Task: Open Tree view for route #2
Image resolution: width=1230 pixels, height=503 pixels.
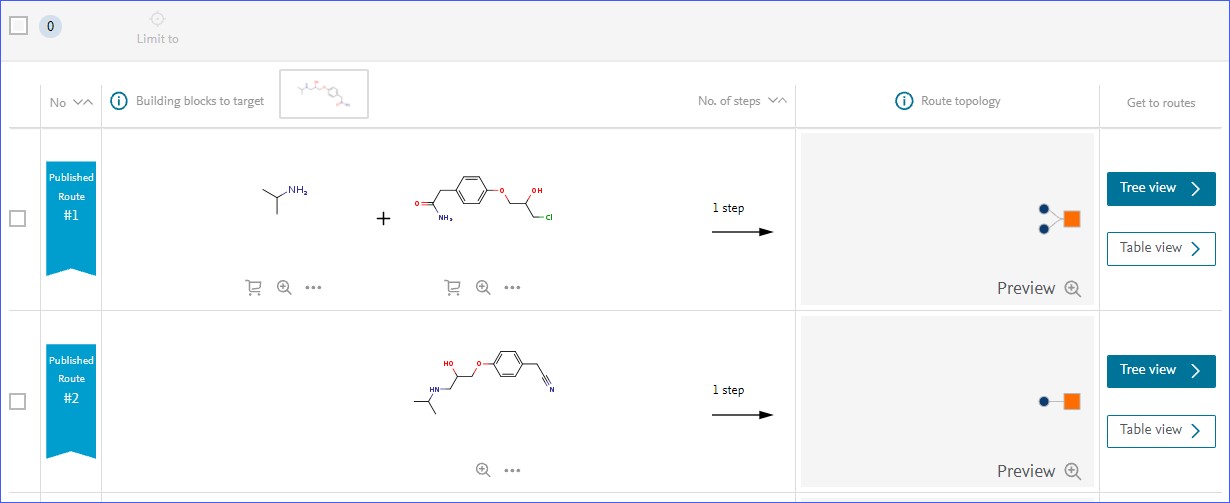Action: (x=1160, y=370)
